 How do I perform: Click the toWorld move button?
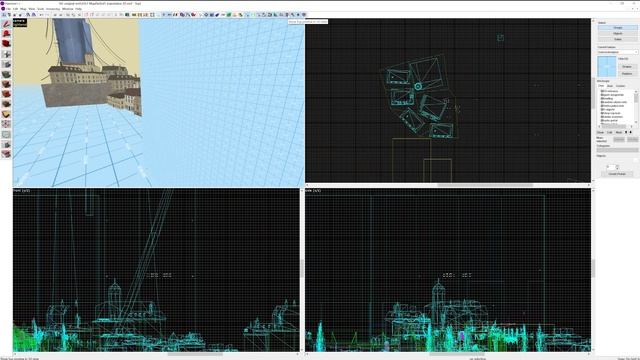pyautogui.click(x=619, y=140)
